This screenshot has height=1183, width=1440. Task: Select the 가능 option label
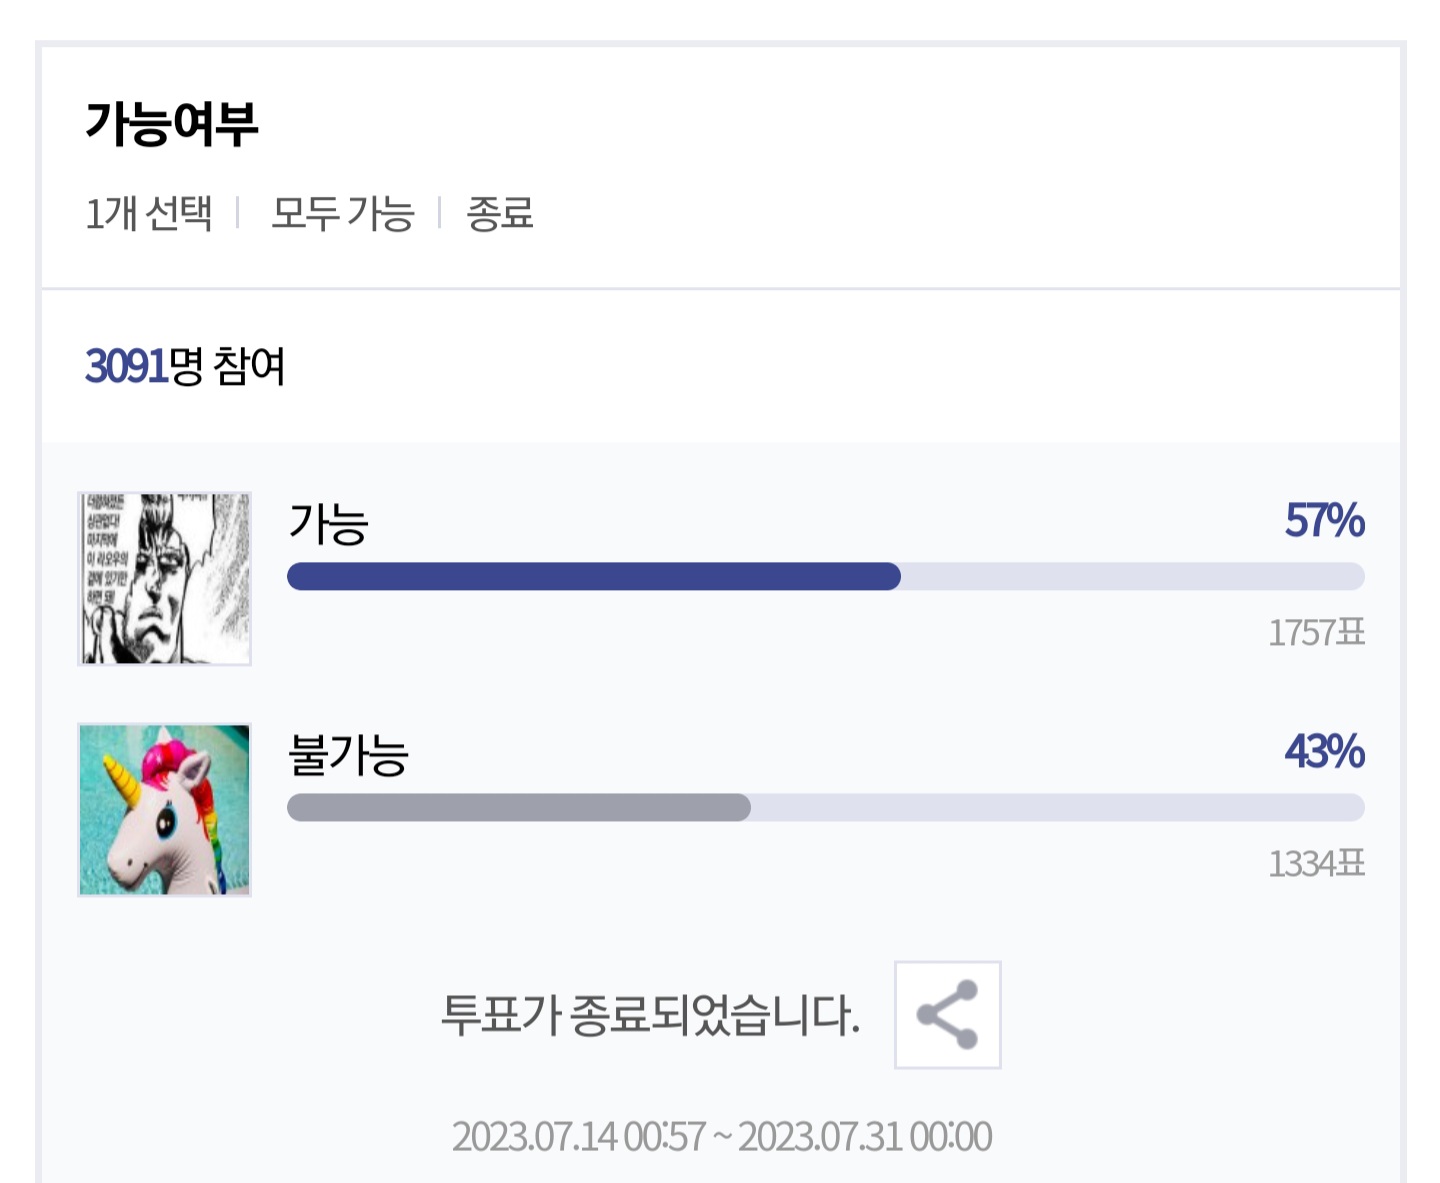[x=329, y=523]
